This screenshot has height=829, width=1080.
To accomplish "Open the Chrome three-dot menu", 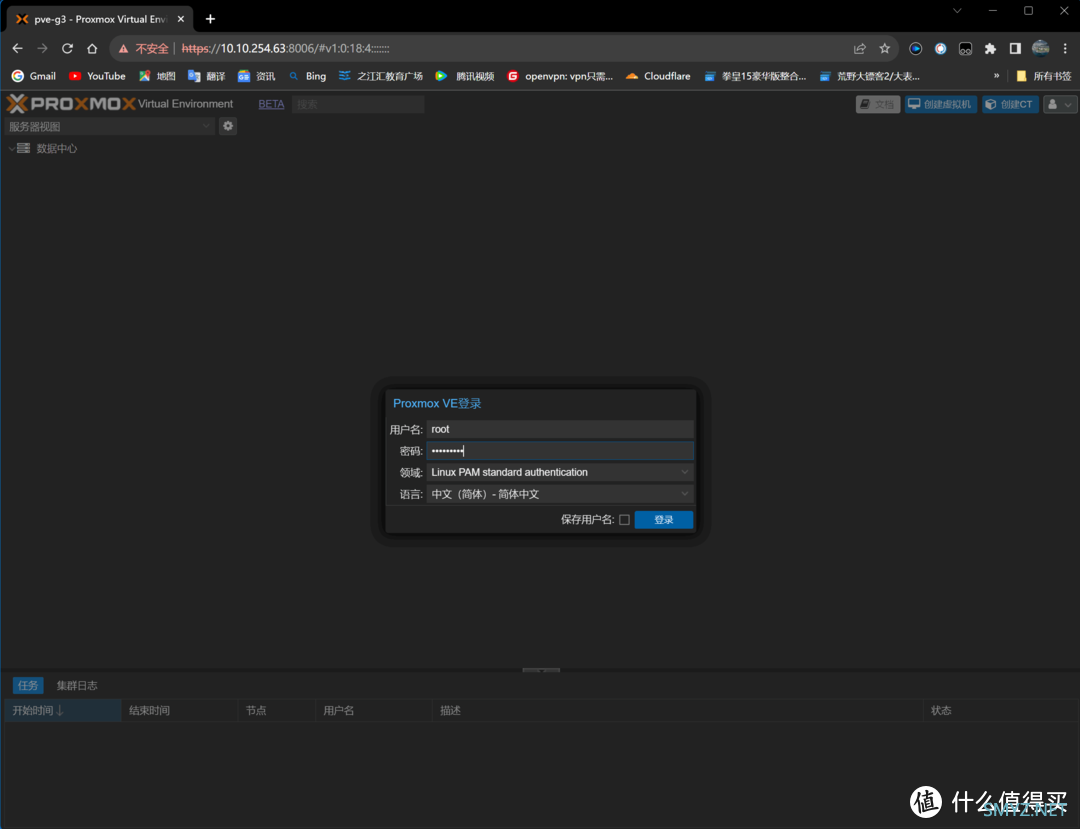I will (x=1065, y=48).
